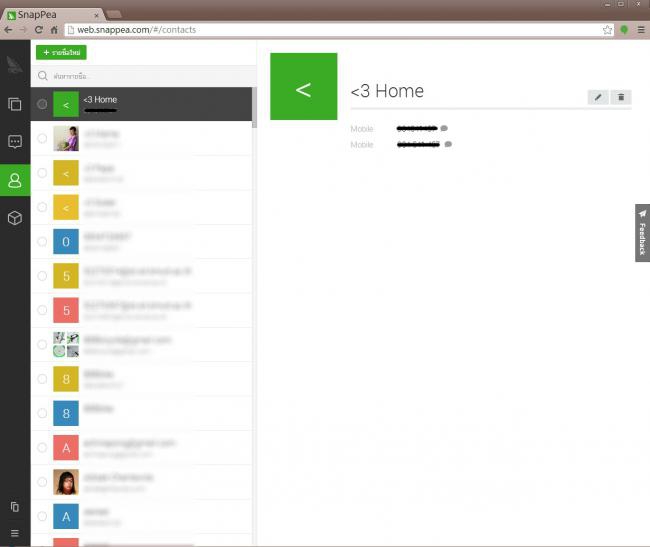Click the green new contact button
Screen dimensions: 650x547
coord(61,53)
